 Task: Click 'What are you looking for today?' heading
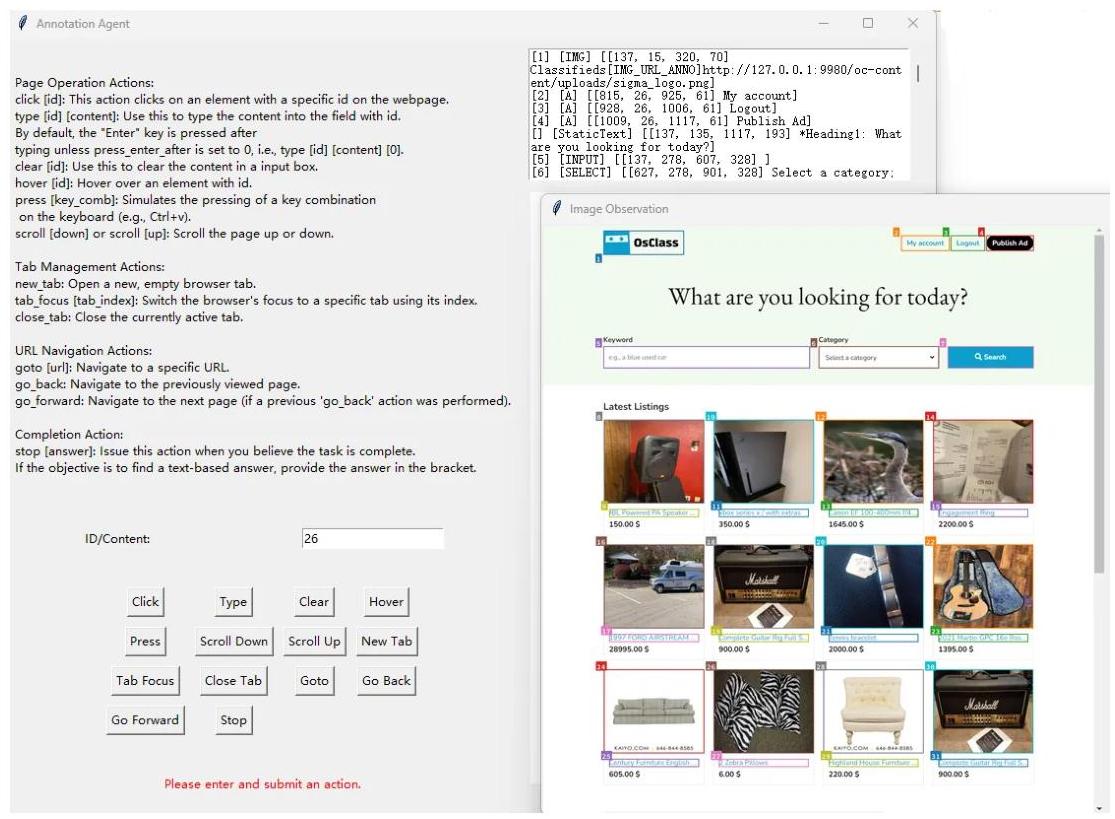tap(818, 296)
